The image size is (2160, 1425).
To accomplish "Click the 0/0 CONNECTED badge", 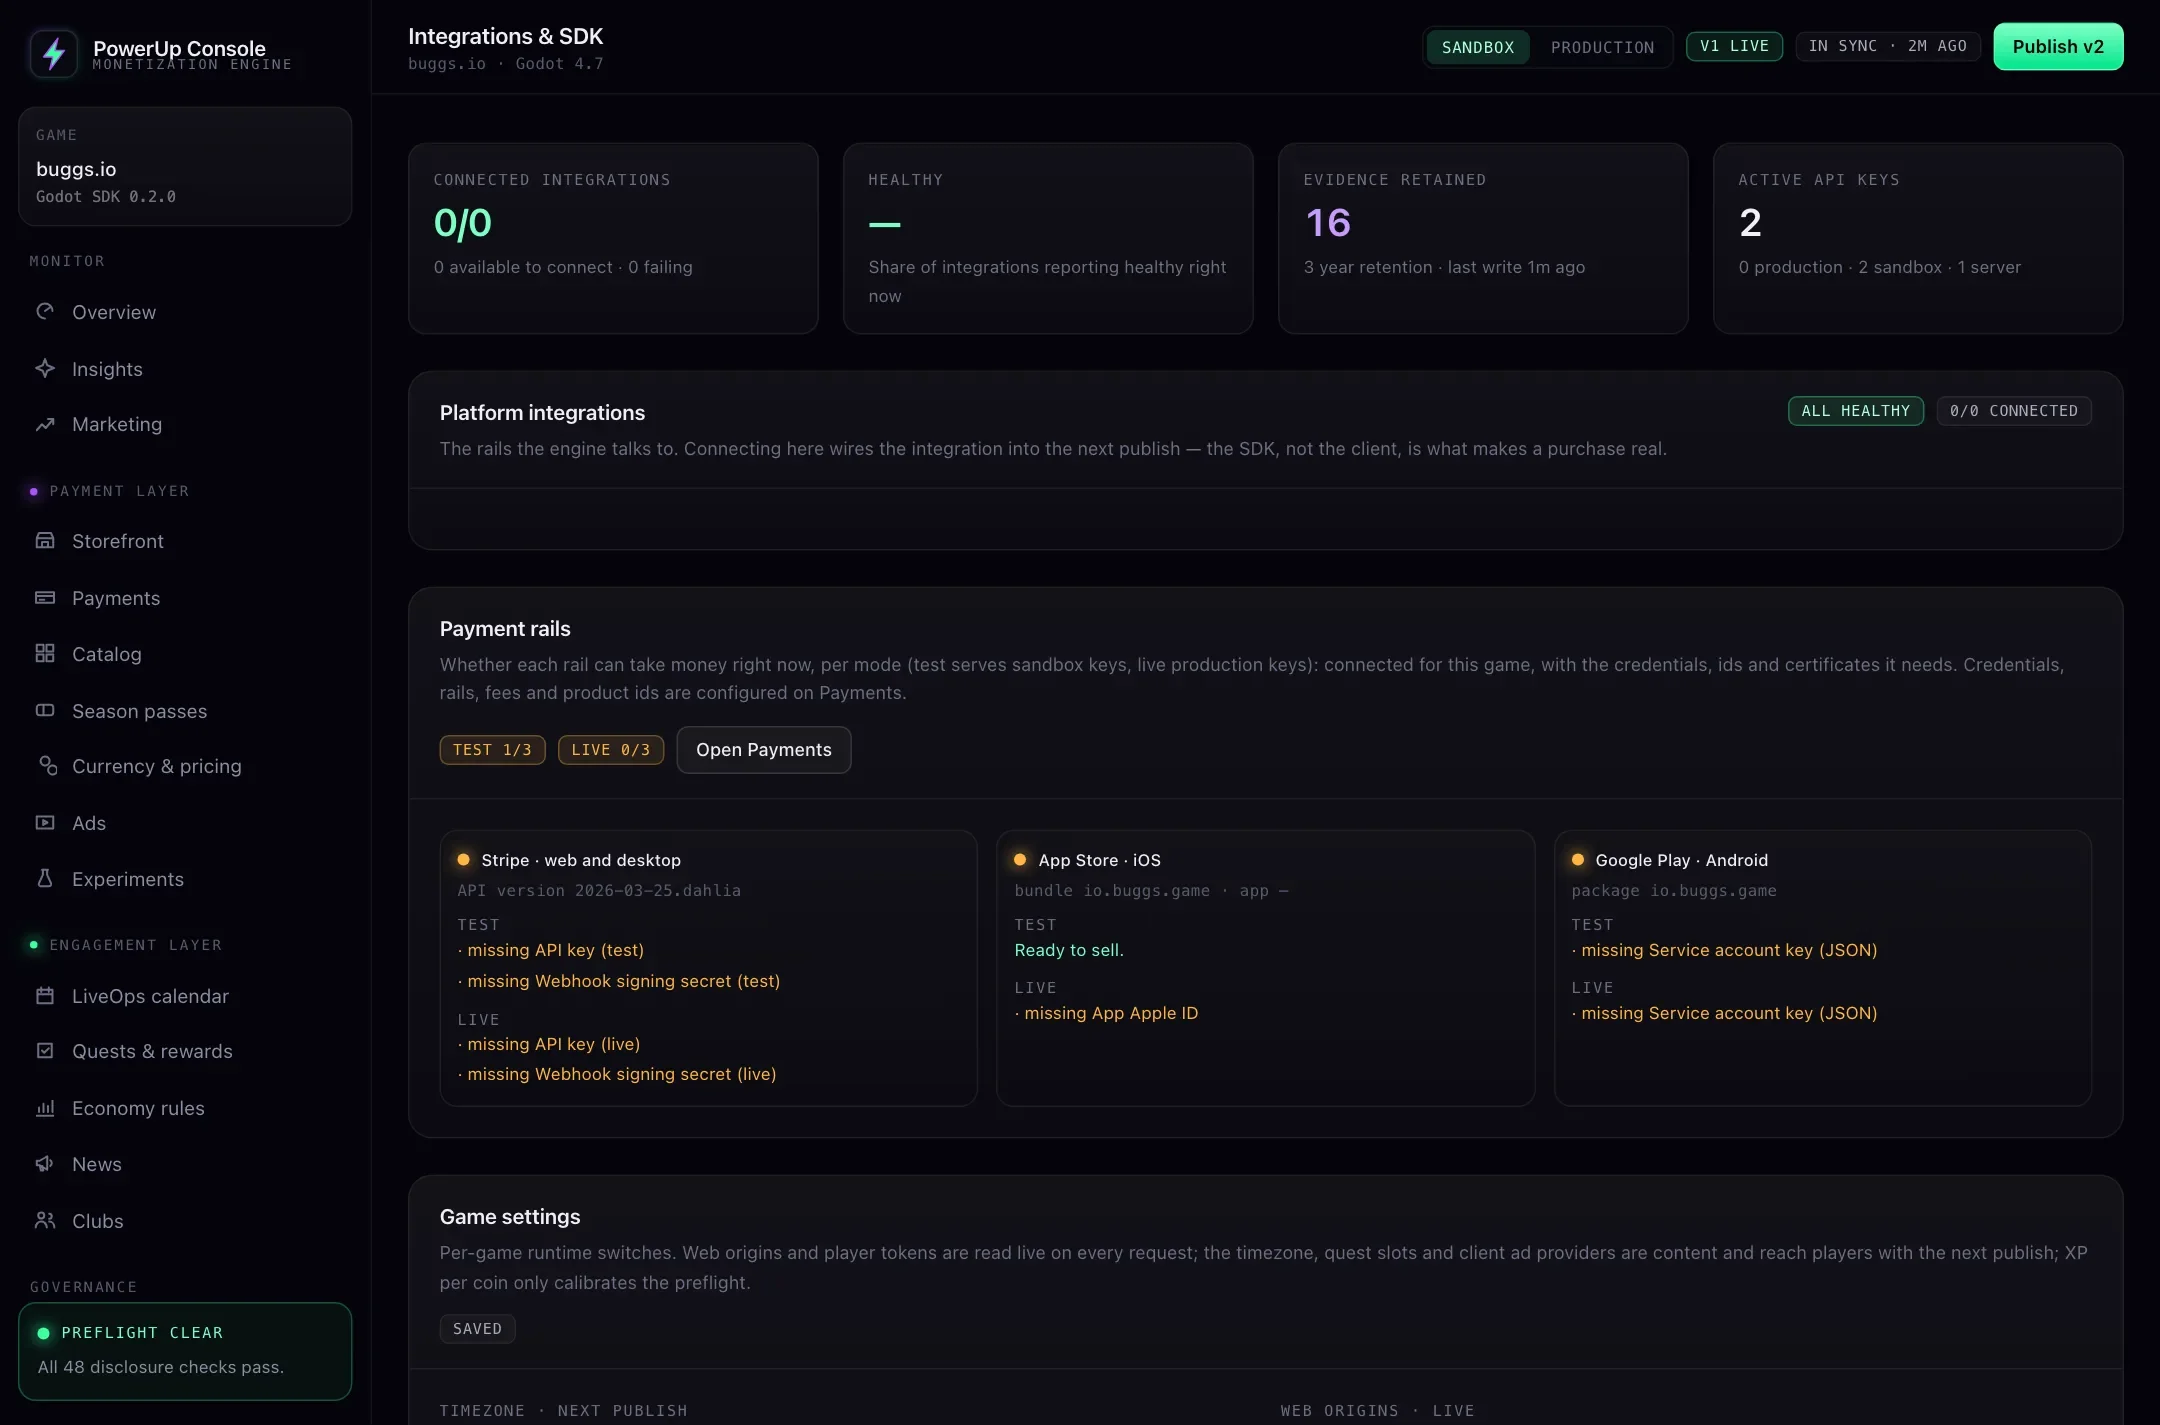I will [2013, 411].
